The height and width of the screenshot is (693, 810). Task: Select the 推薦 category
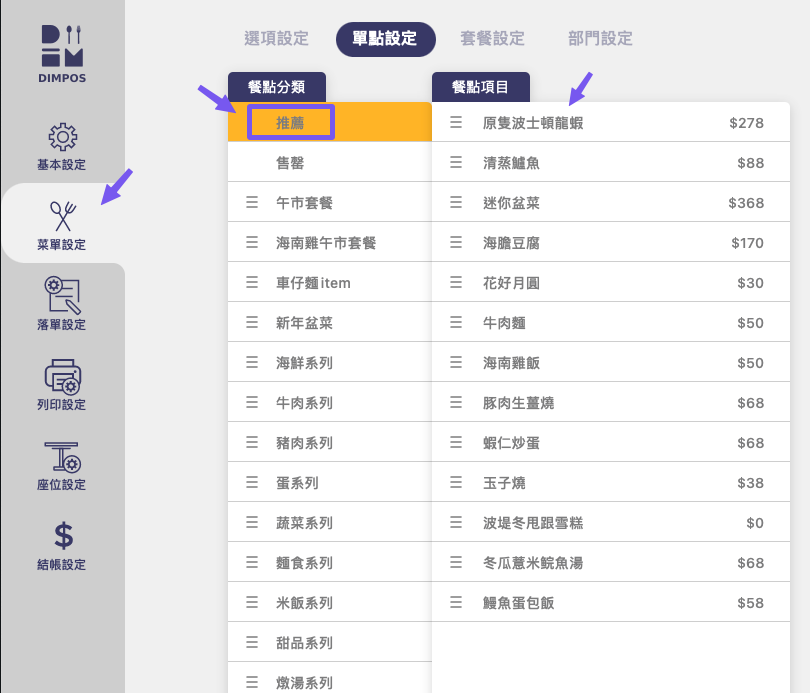tap(290, 123)
